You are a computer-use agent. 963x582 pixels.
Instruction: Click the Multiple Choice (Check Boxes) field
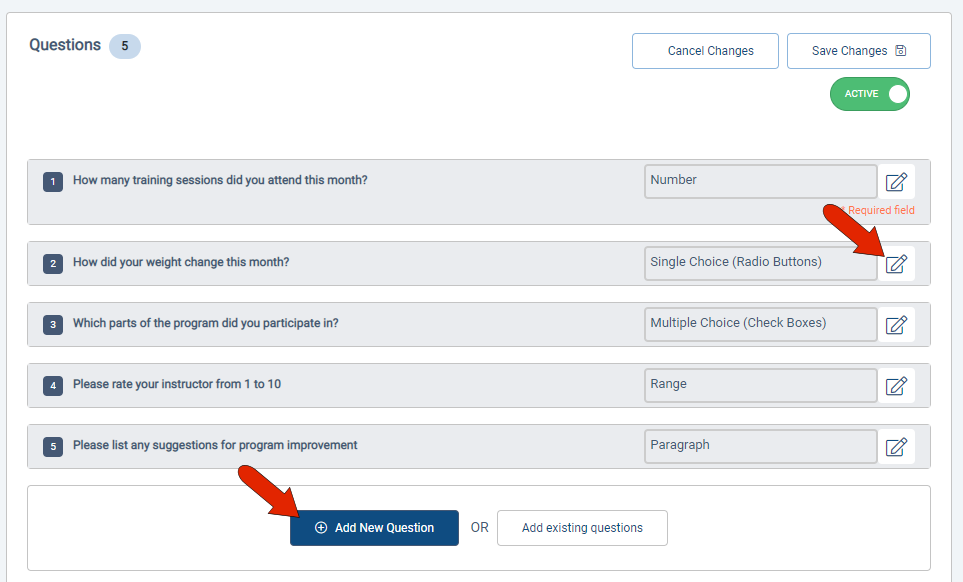[760, 324]
